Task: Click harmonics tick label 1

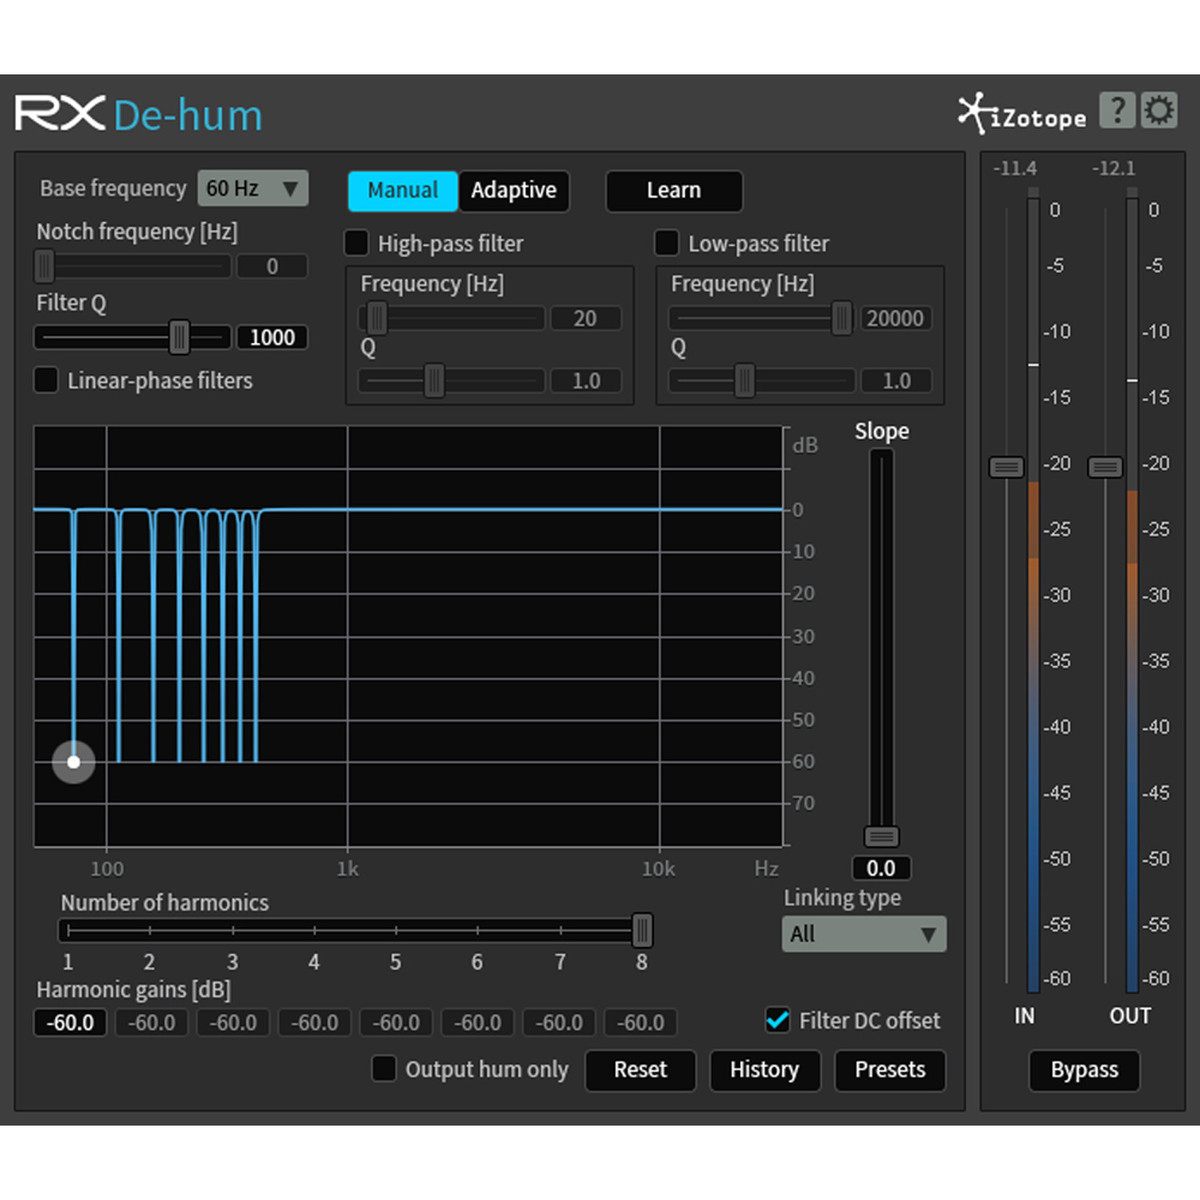Action: point(68,962)
